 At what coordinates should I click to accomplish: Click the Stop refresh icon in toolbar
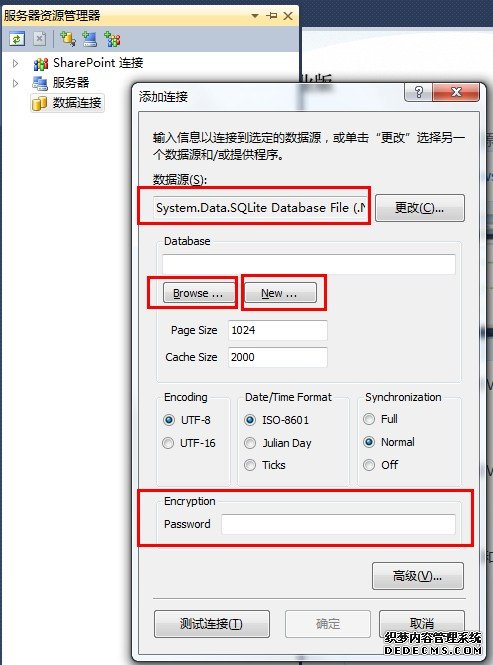[x=39, y=39]
